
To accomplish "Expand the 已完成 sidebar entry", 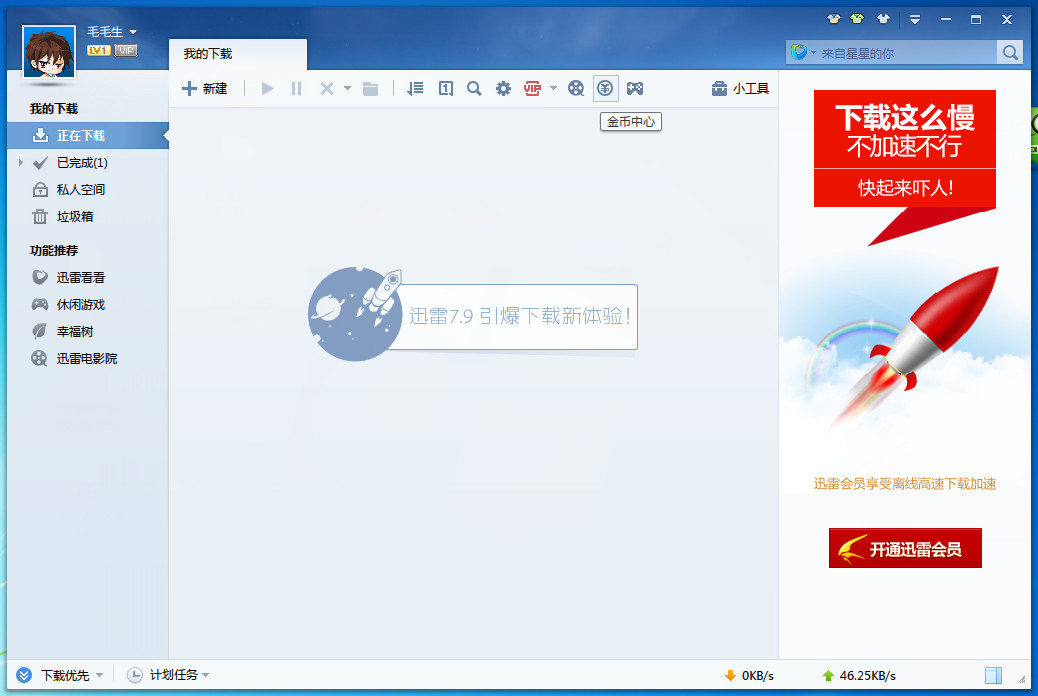I will tap(22, 162).
